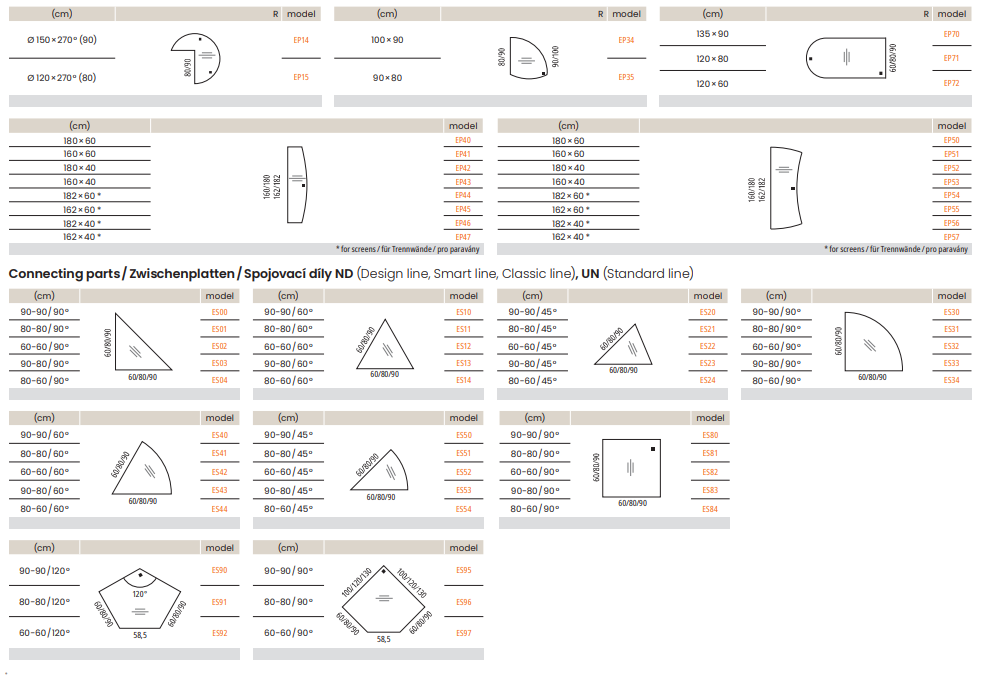This screenshot has height=675, width=987.
Task: Select model code ES41
Action: [x=220, y=453]
